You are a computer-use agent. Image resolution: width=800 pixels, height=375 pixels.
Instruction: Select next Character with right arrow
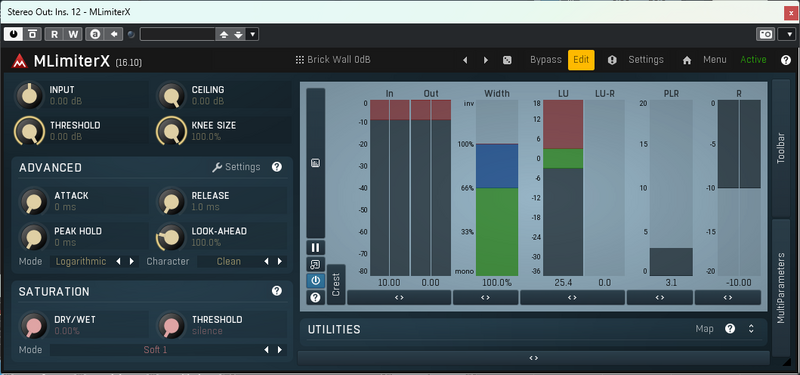280,261
